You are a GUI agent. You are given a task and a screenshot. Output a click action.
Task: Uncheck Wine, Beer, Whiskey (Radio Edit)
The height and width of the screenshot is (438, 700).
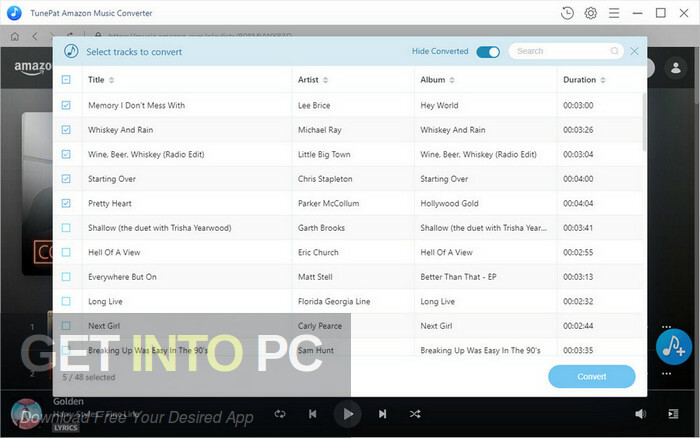point(66,154)
